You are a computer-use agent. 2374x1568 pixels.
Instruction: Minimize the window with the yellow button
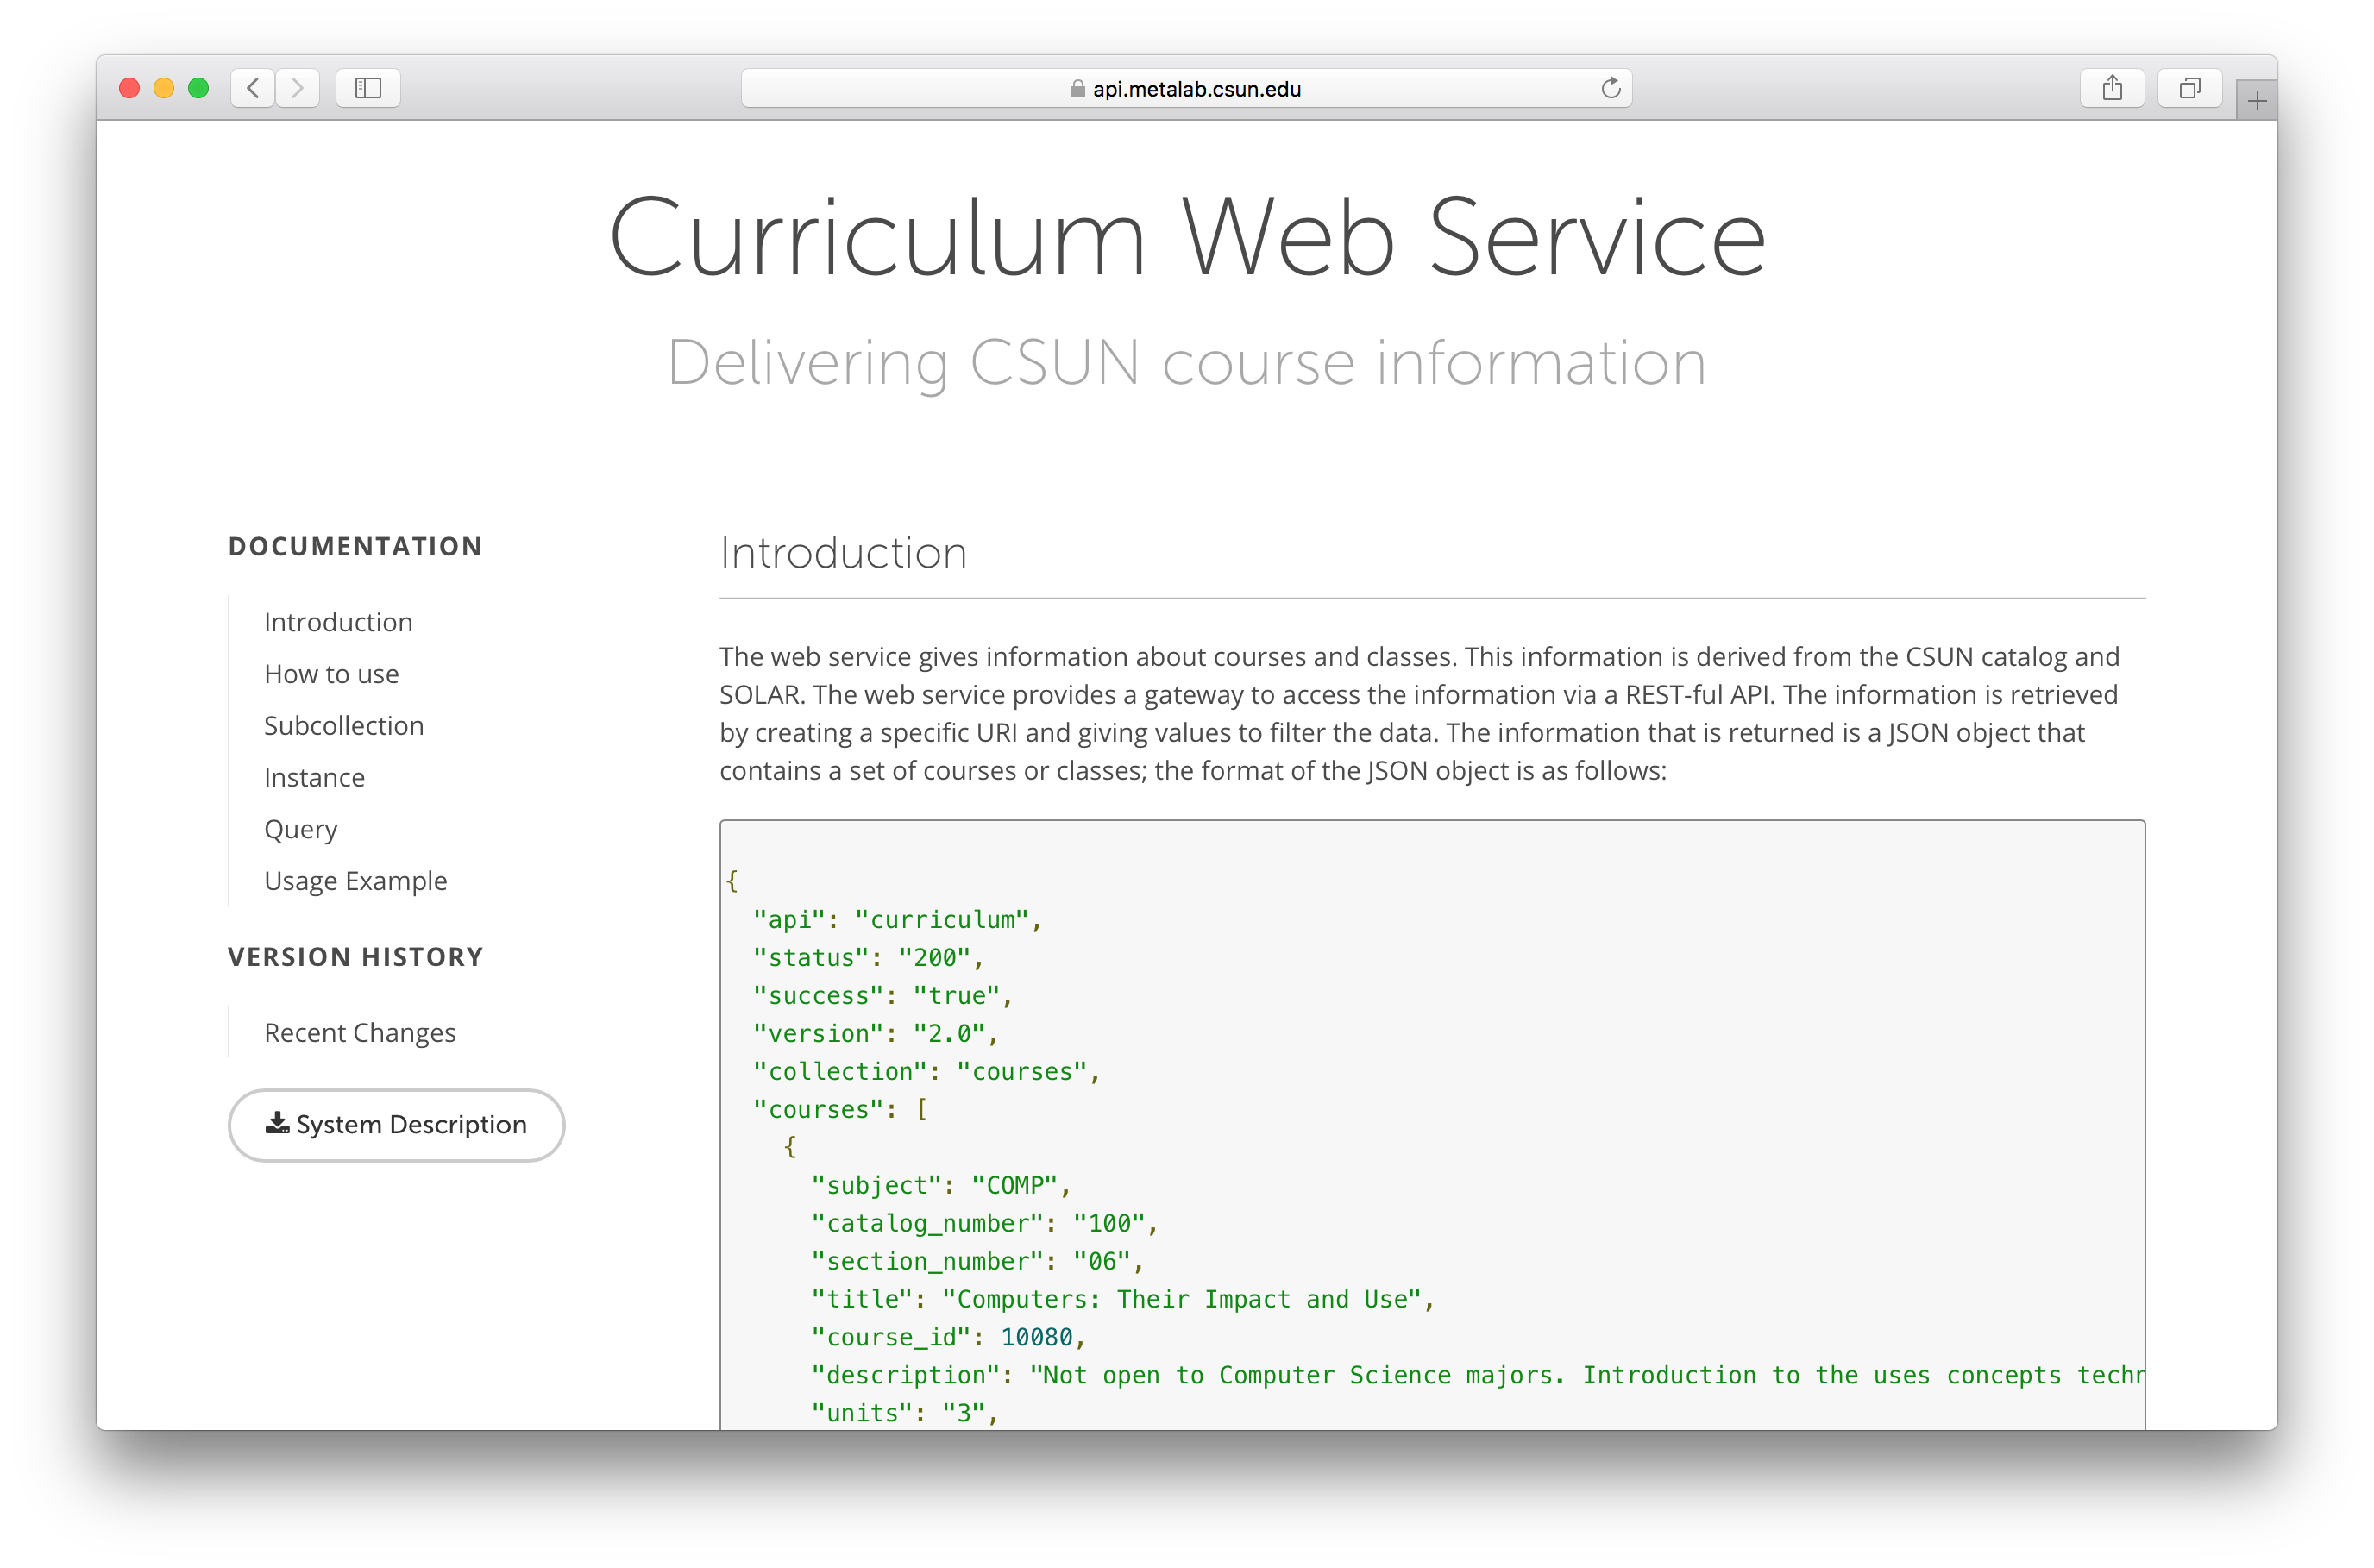point(164,88)
